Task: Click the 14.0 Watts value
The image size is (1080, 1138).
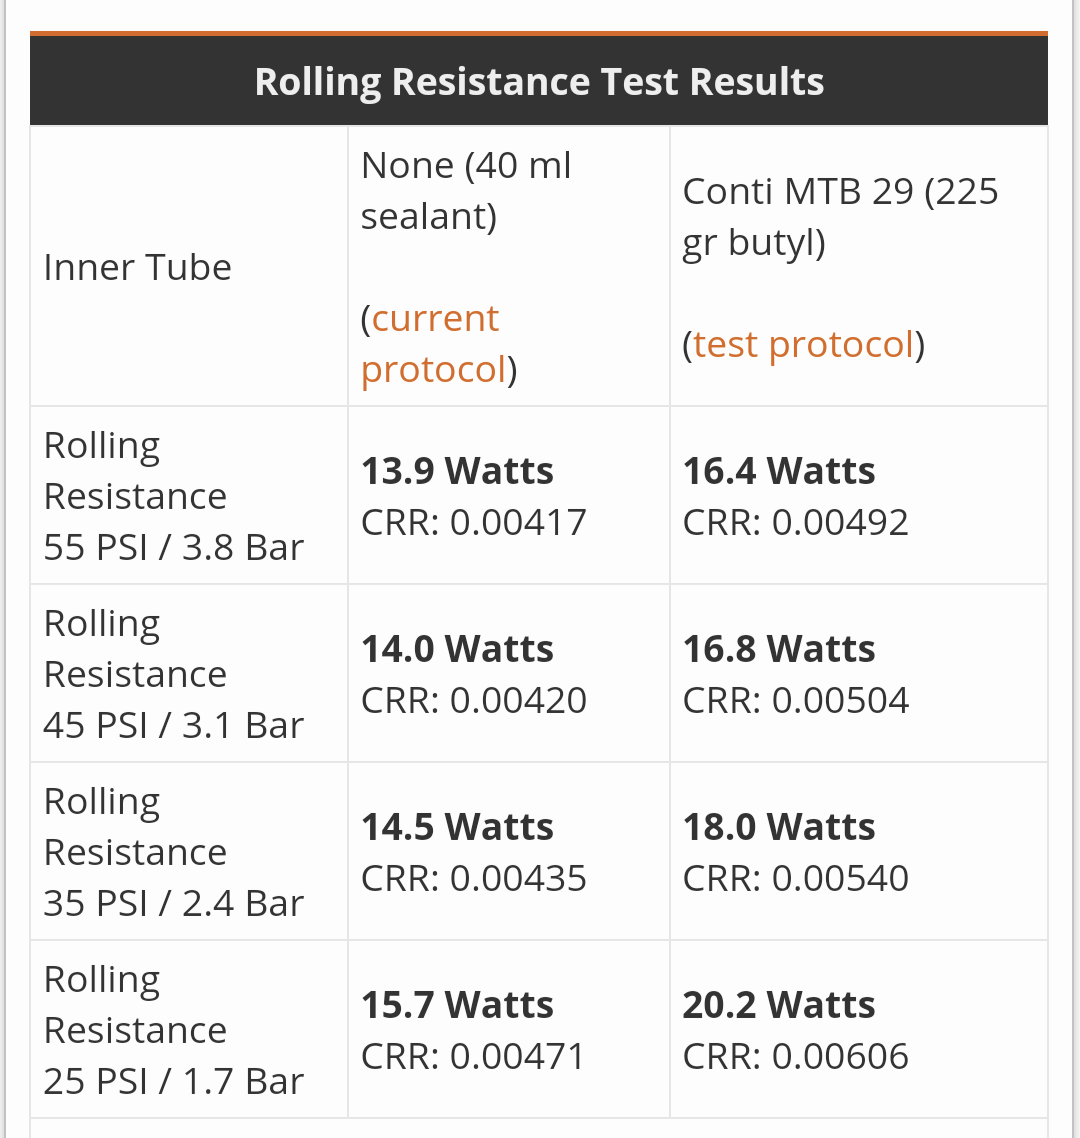Action: (x=457, y=649)
